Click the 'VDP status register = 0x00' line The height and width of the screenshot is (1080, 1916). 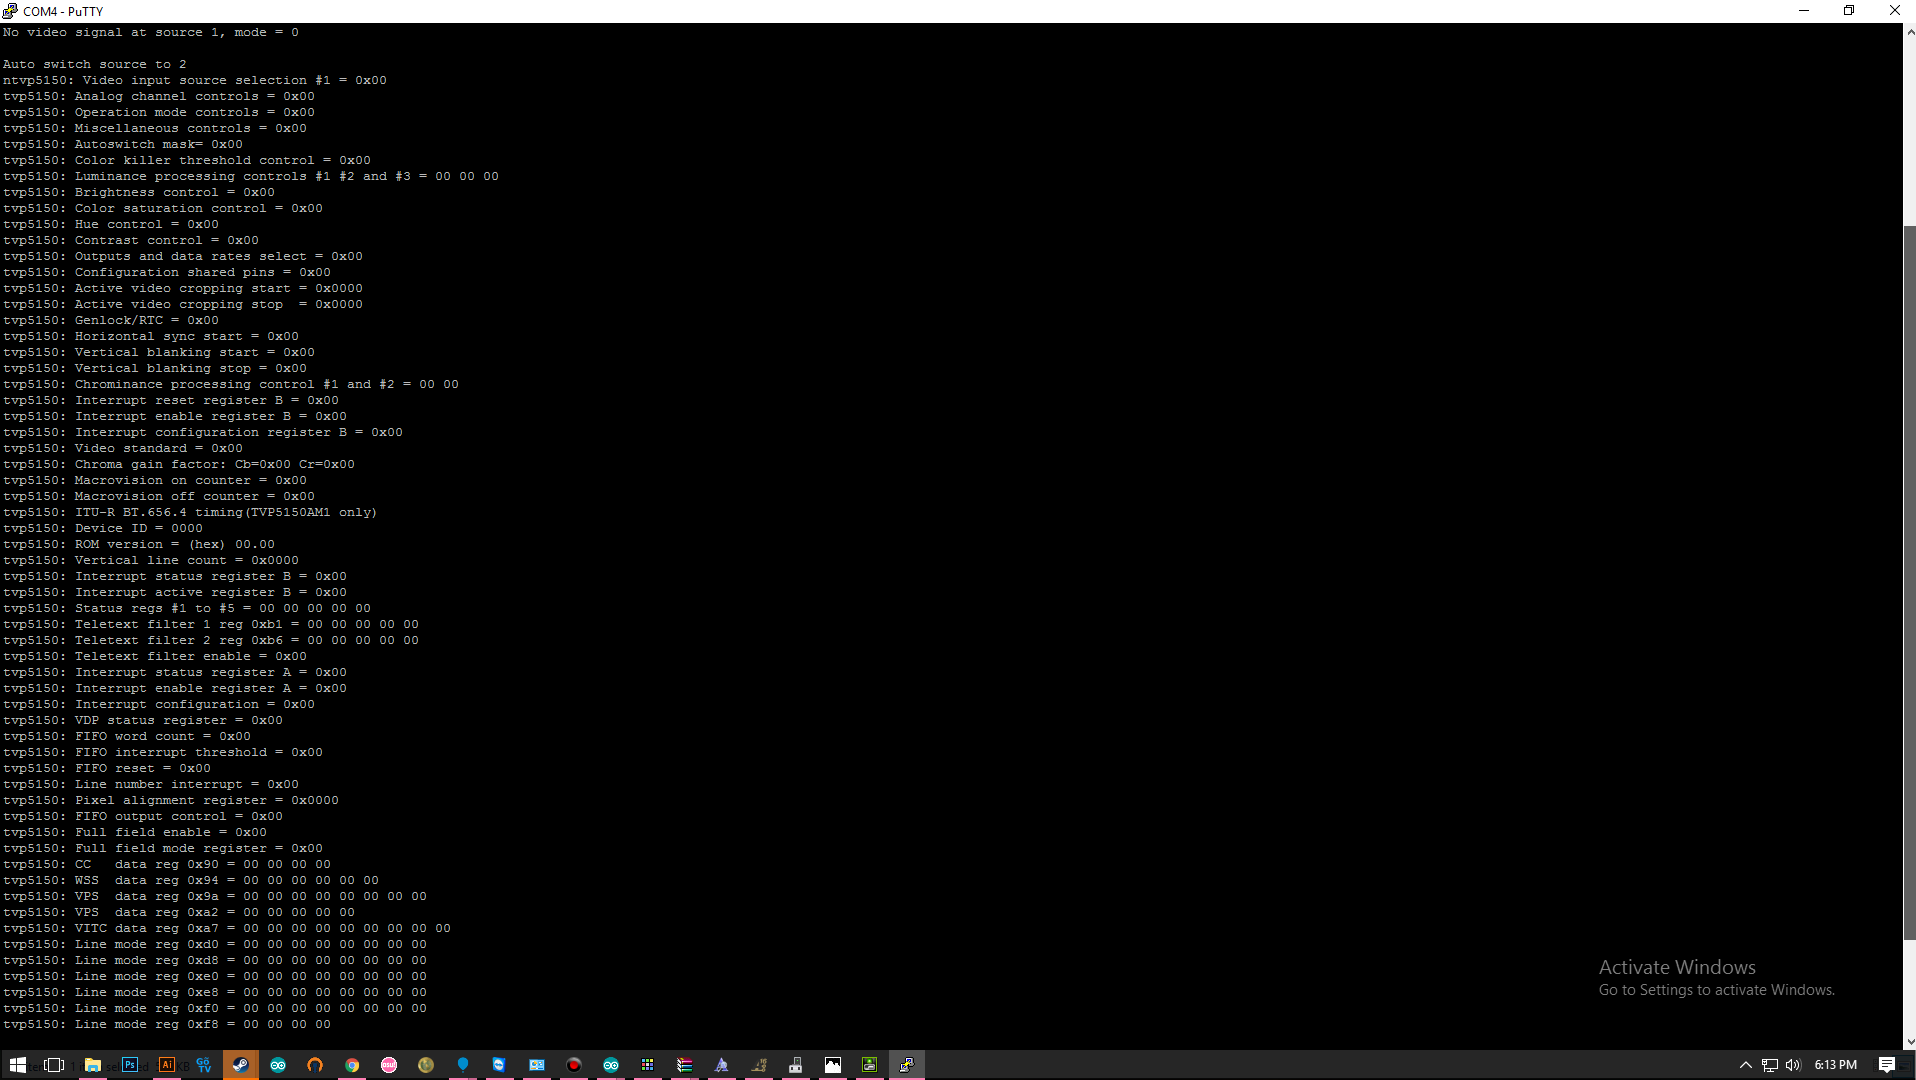(x=143, y=720)
